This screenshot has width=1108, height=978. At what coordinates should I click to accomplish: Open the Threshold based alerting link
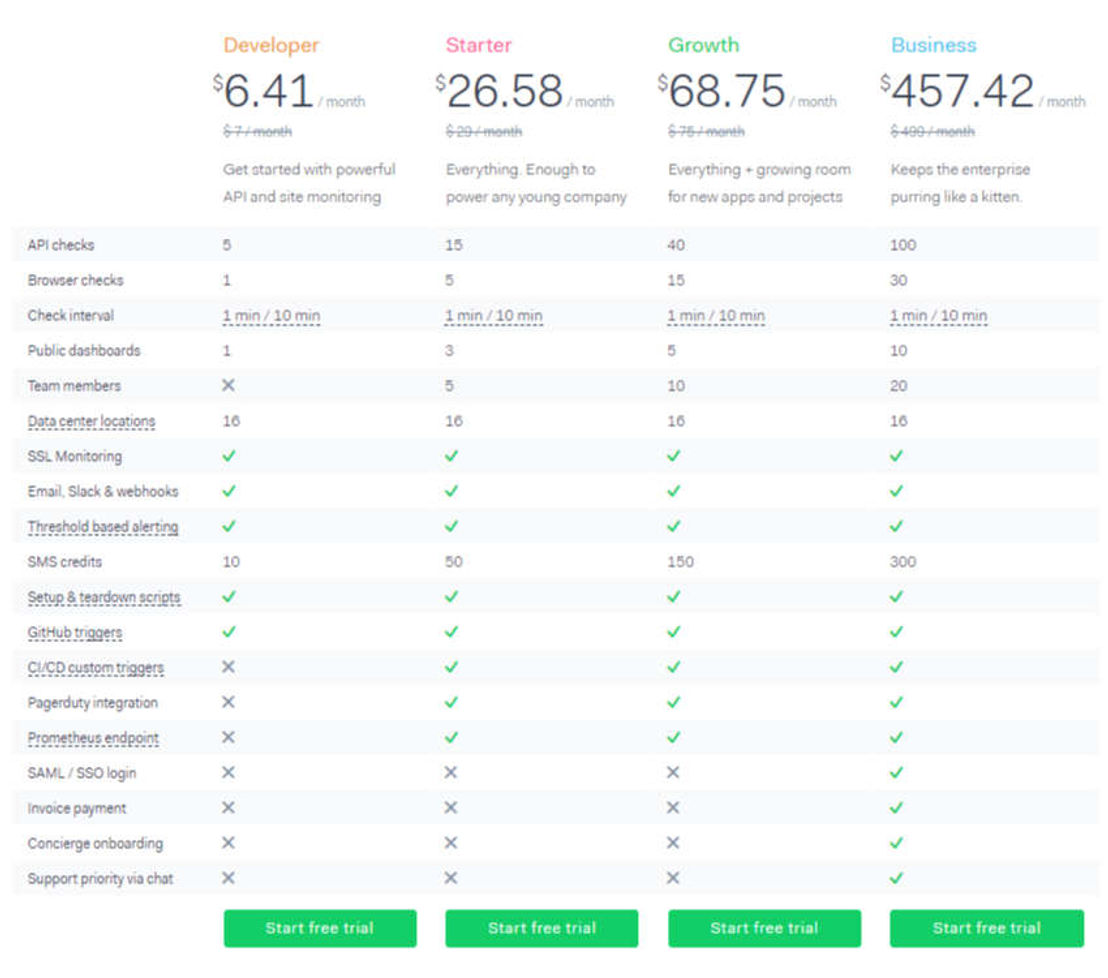pos(103,526)
